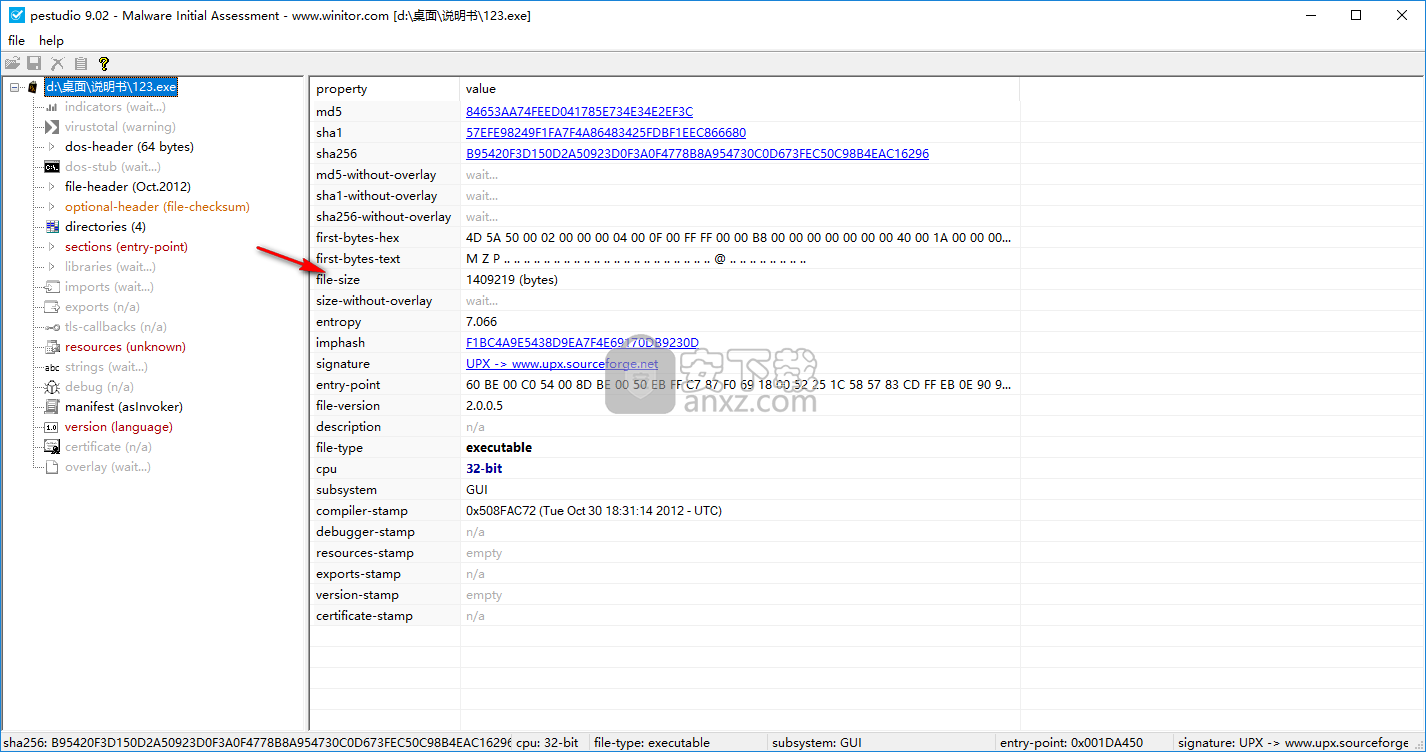Select manifest (asInvoker) tree item
Image resolution: width=1426 pixels, height=752 pixels.
[x=124, y=407]
